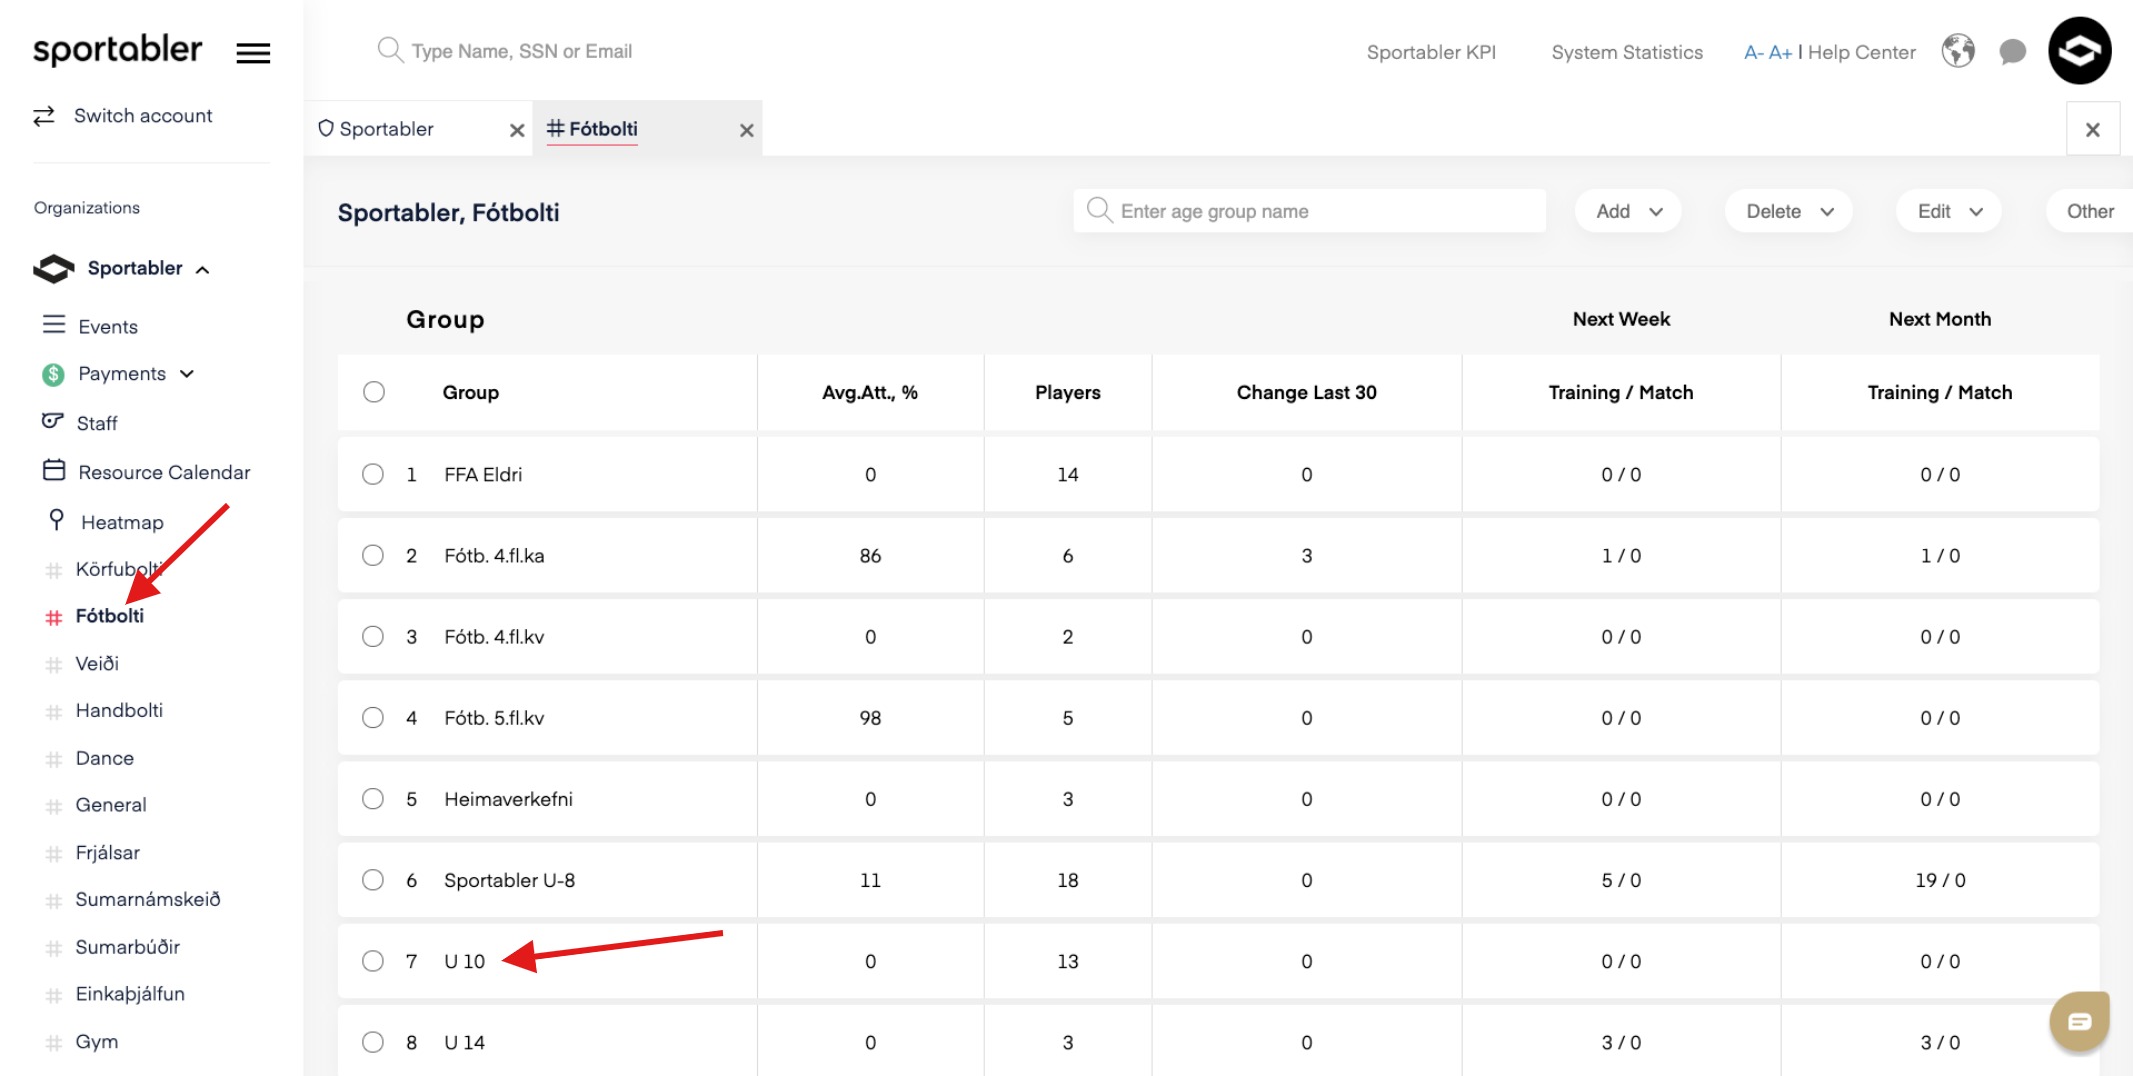Click the Sportabler organization logo in the sidebar
2133x1076 pixels.
54,268
